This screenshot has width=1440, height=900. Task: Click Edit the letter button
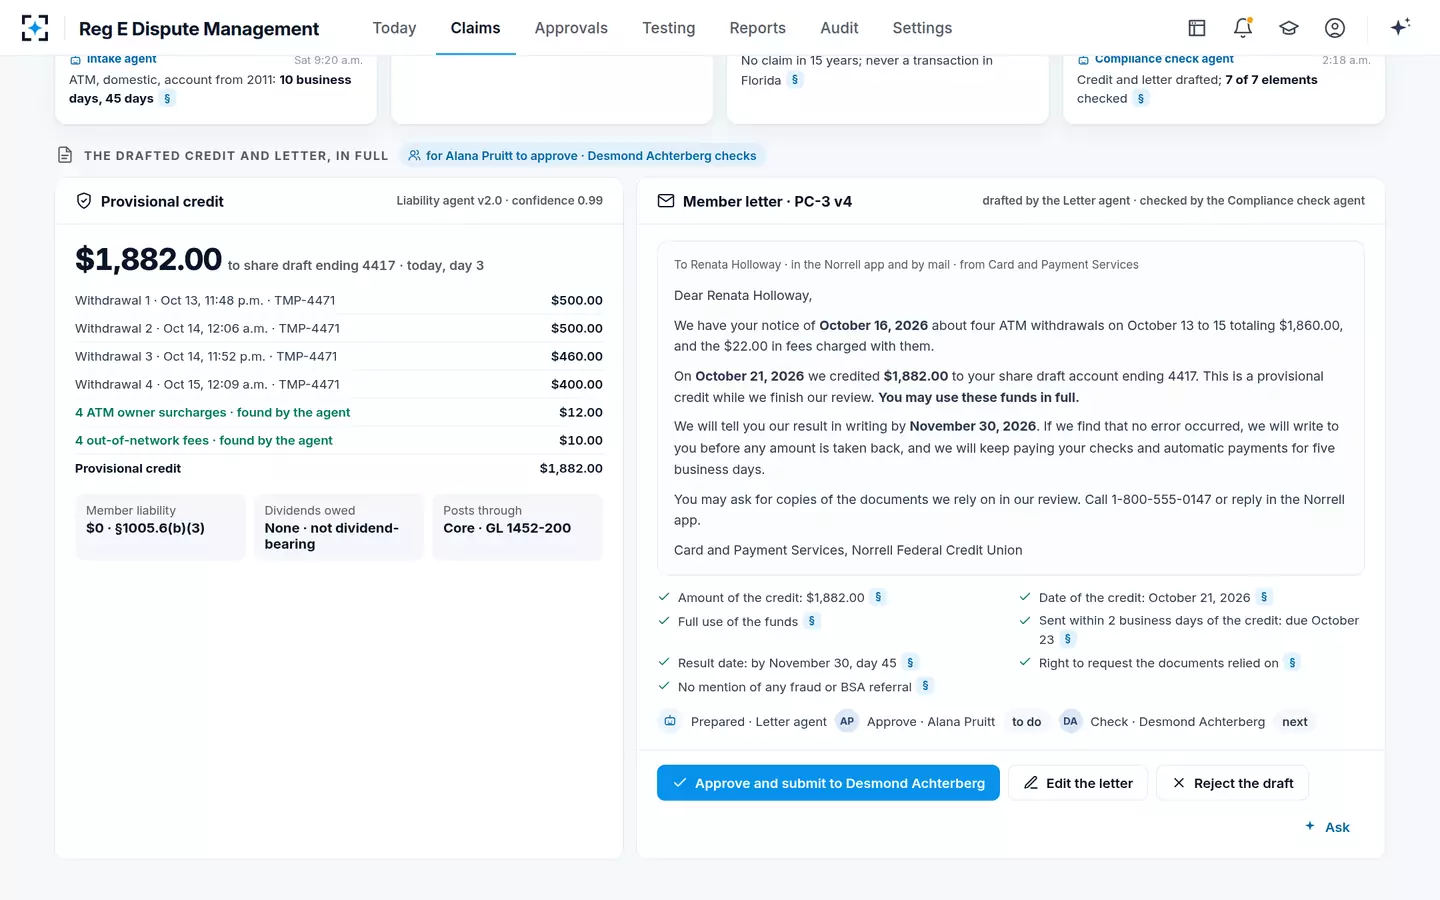coord(1078,783)
